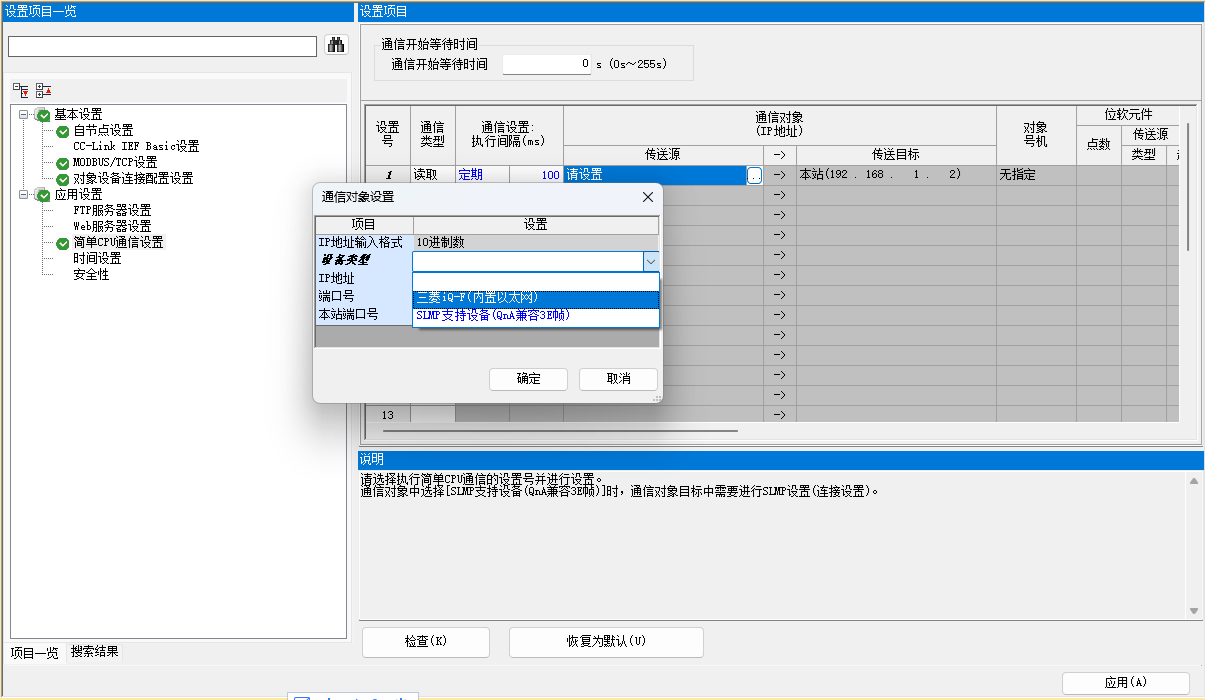
Task: Click the 取消 button
Action: click(x=618, y=379)
